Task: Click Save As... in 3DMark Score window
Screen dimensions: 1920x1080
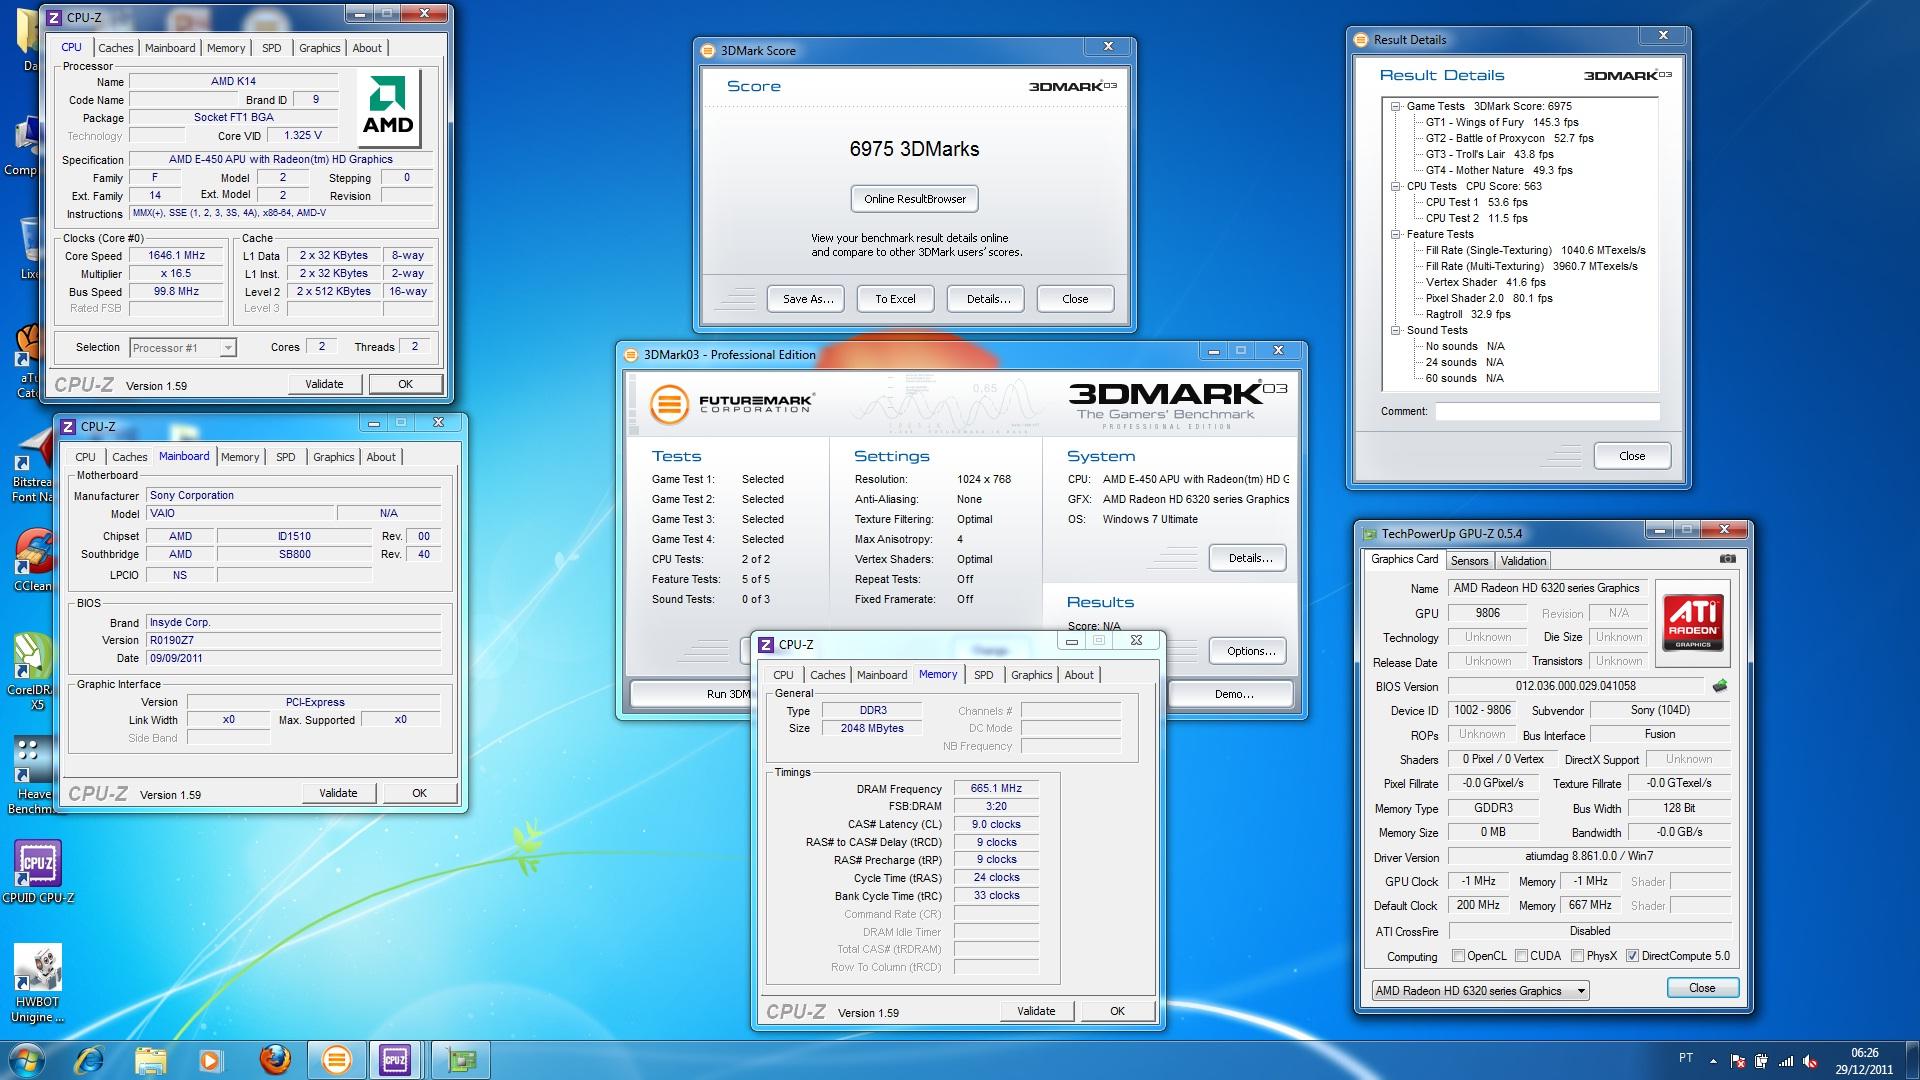Action: tap(808, 299)
